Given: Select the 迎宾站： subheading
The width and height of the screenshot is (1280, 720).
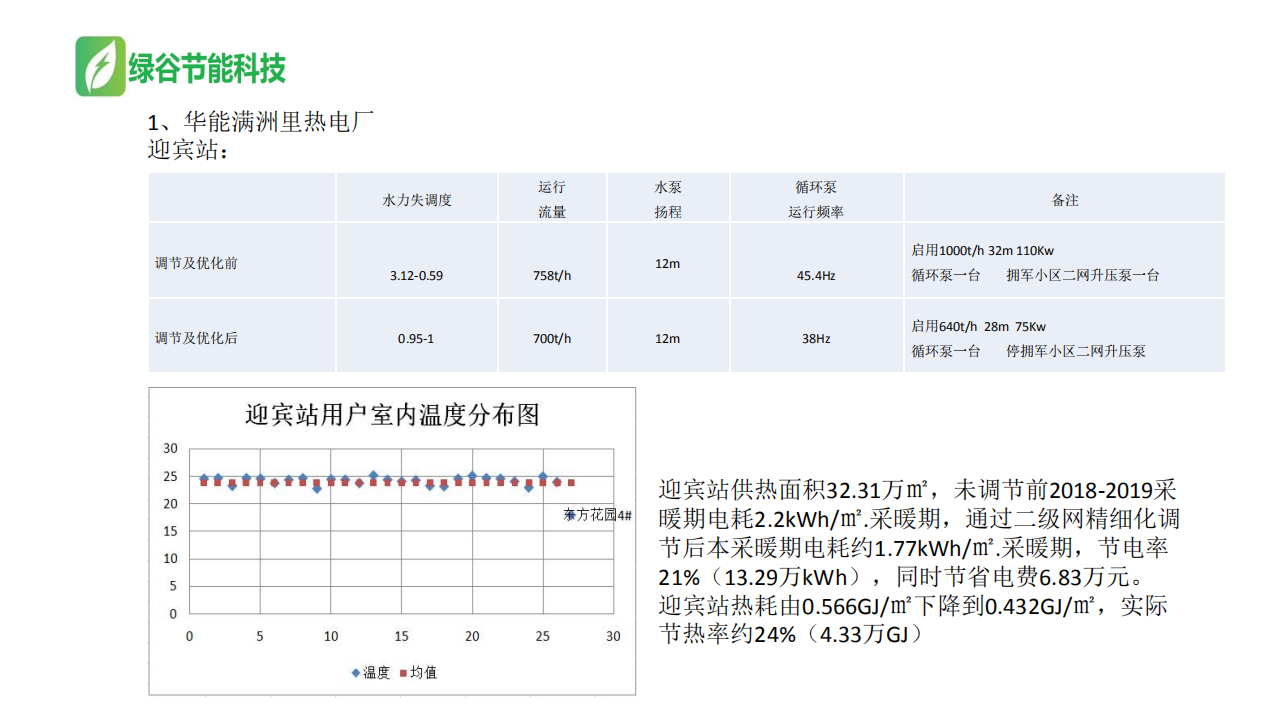Looking at the screenshot, I should tap(189, 151).
